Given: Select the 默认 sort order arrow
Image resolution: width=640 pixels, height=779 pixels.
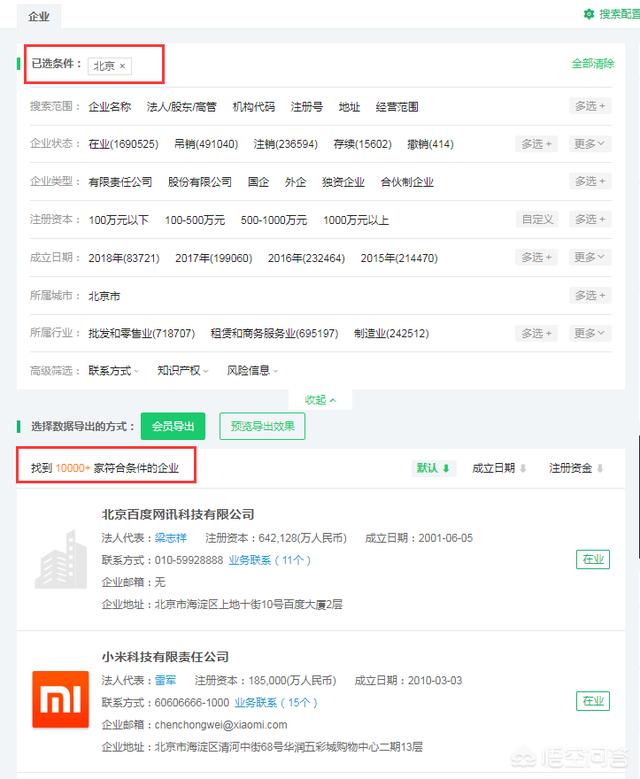Looking at the screenshot, I should [446, 468].
